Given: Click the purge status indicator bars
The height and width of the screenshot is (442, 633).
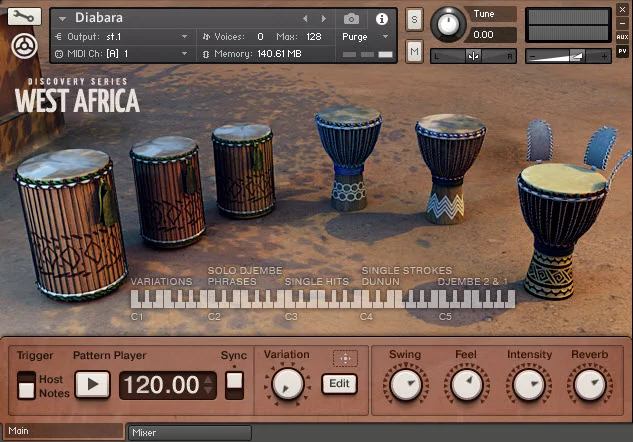Looking at the screenshot, I should (x=367, y=54).
